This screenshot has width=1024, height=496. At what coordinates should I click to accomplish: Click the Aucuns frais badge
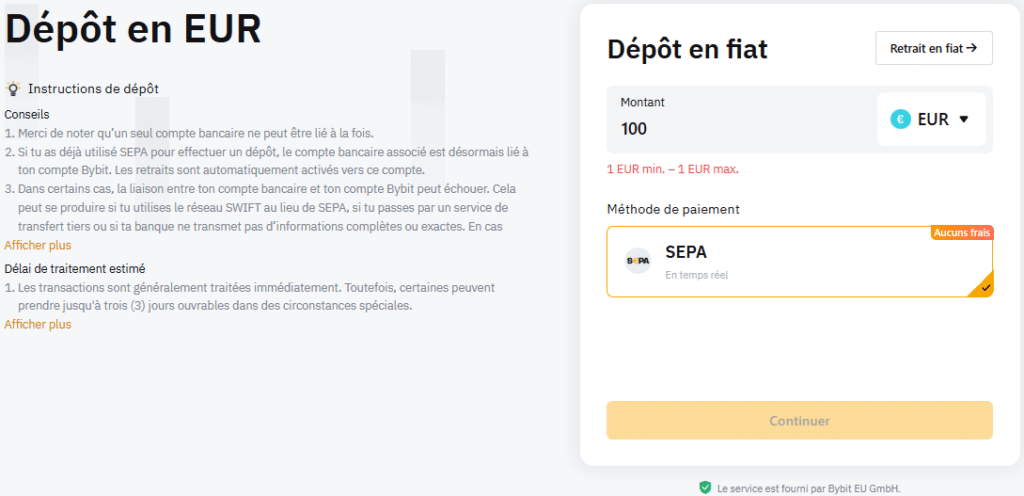961,233
